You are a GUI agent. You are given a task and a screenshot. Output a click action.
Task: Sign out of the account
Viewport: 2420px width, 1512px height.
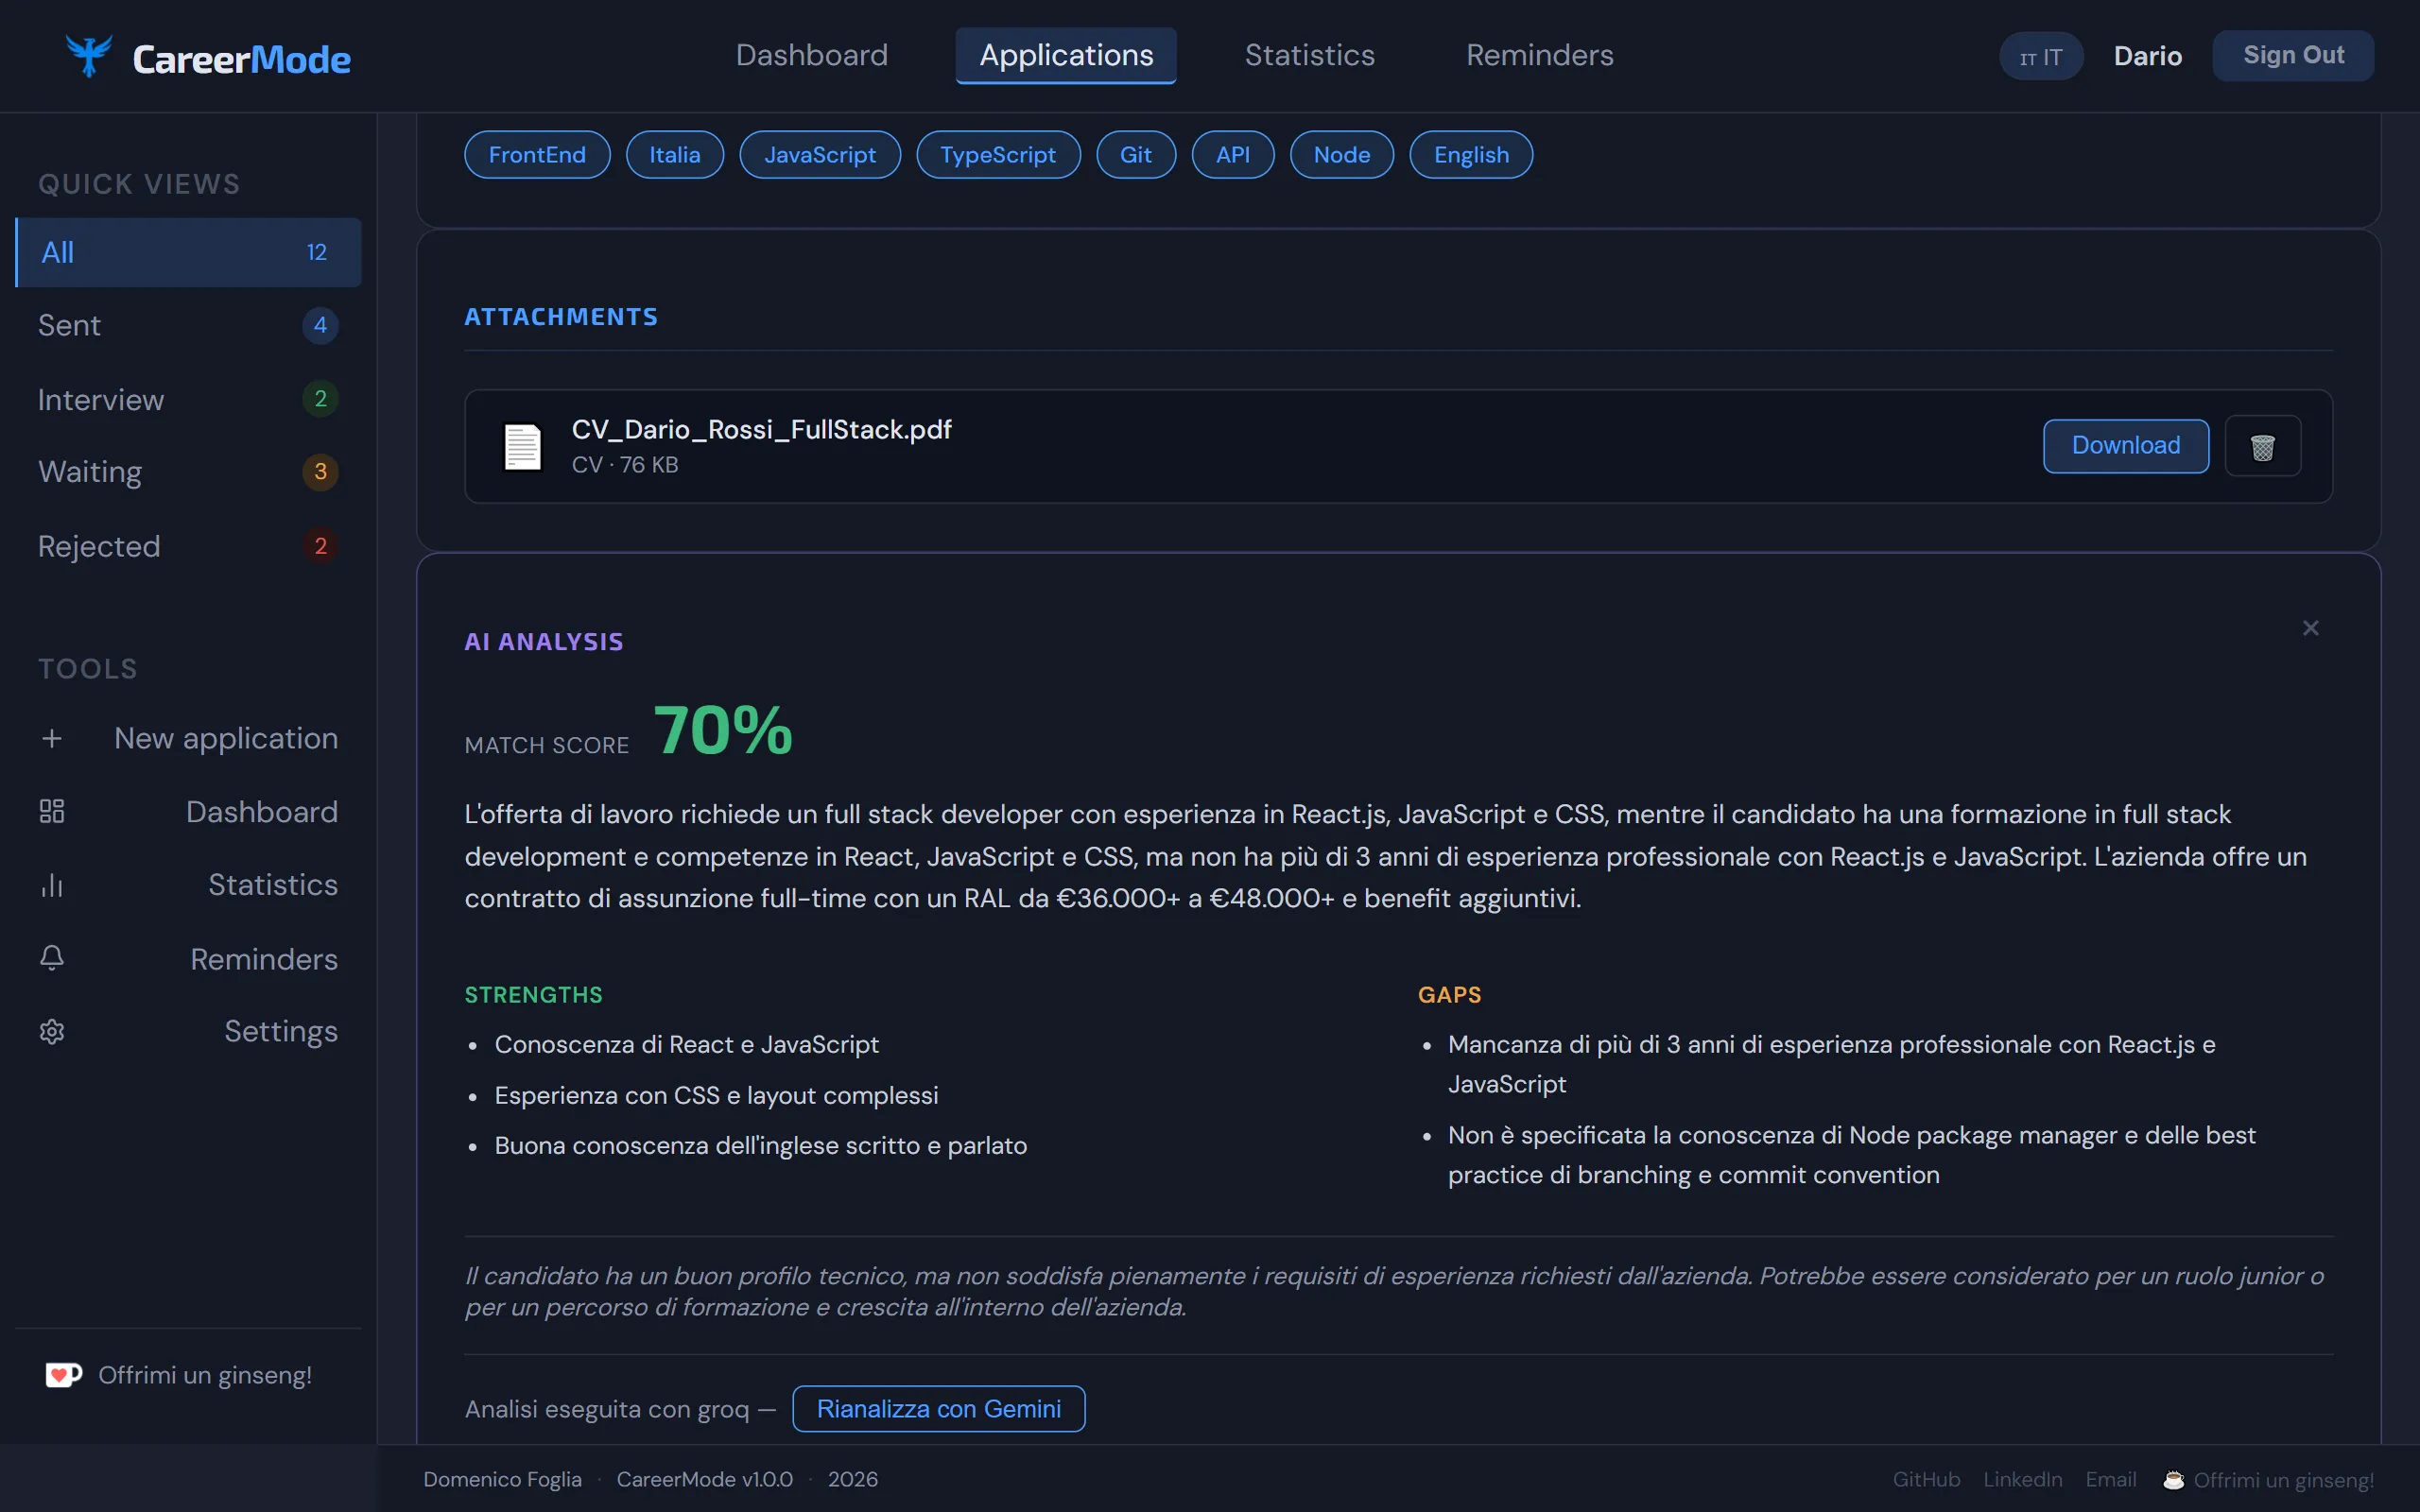pyautogui.click(x=2292, y=55)
